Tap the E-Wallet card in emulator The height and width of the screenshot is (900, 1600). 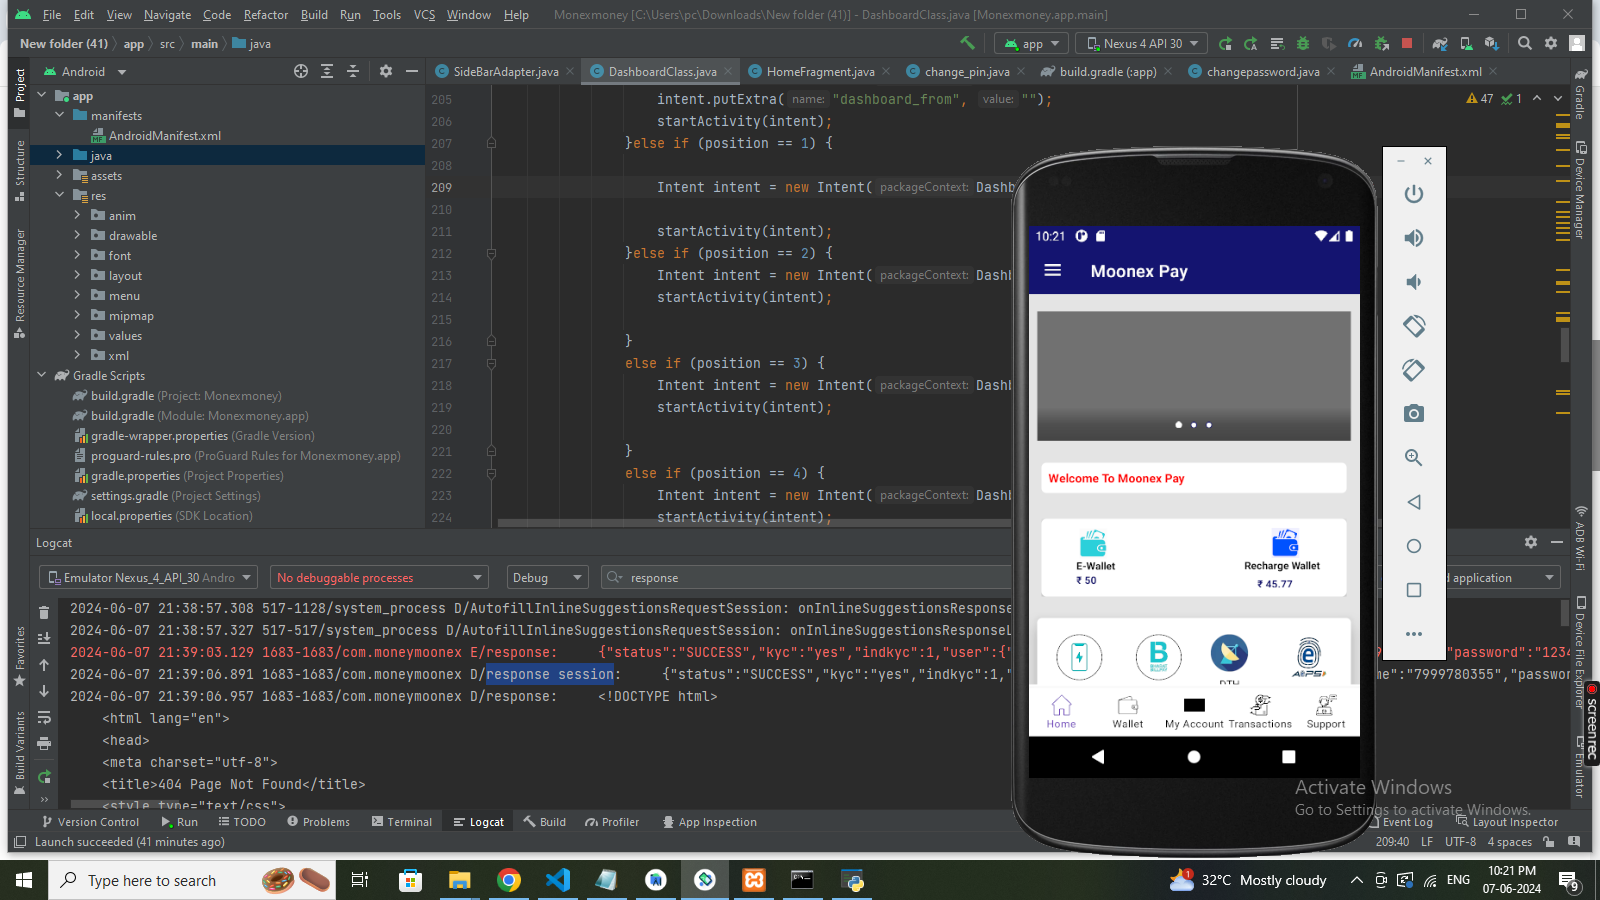1094,558
